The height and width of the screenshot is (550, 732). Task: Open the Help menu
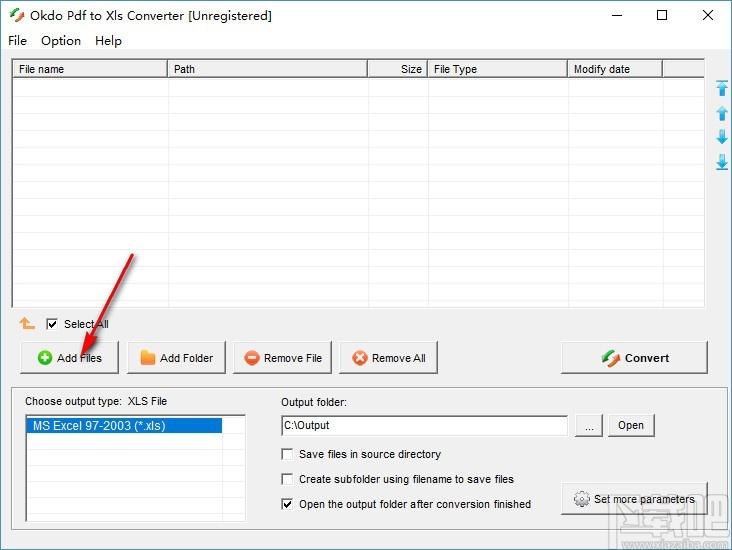tap(108, 41)
